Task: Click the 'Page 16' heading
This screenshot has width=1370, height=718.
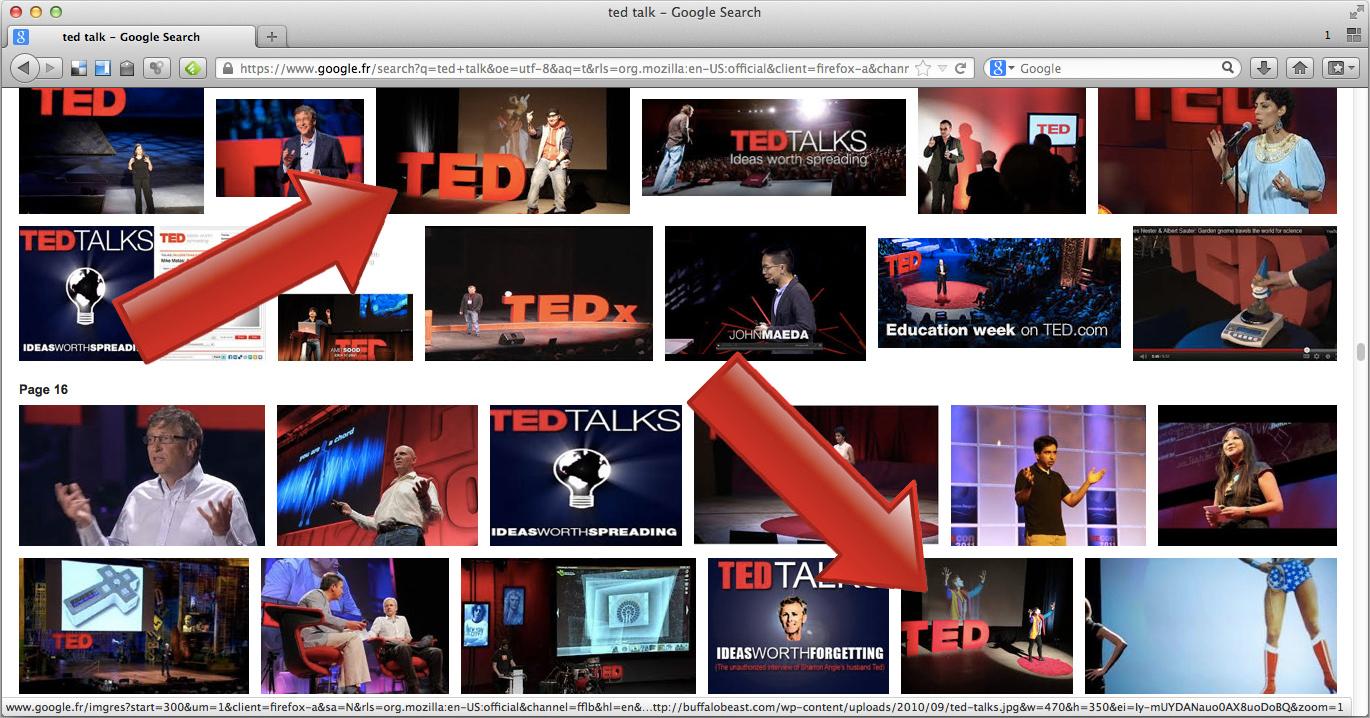Action: click(43, 389)
